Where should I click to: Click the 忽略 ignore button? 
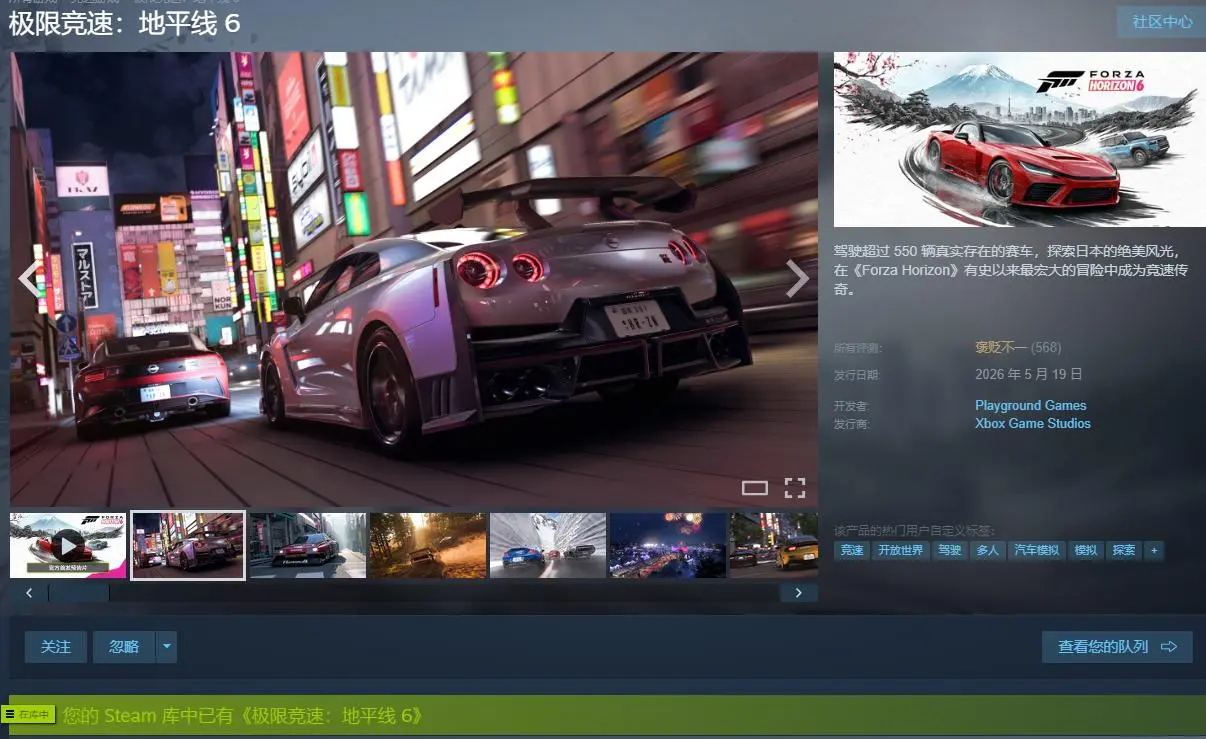click(x=124, y=647)
